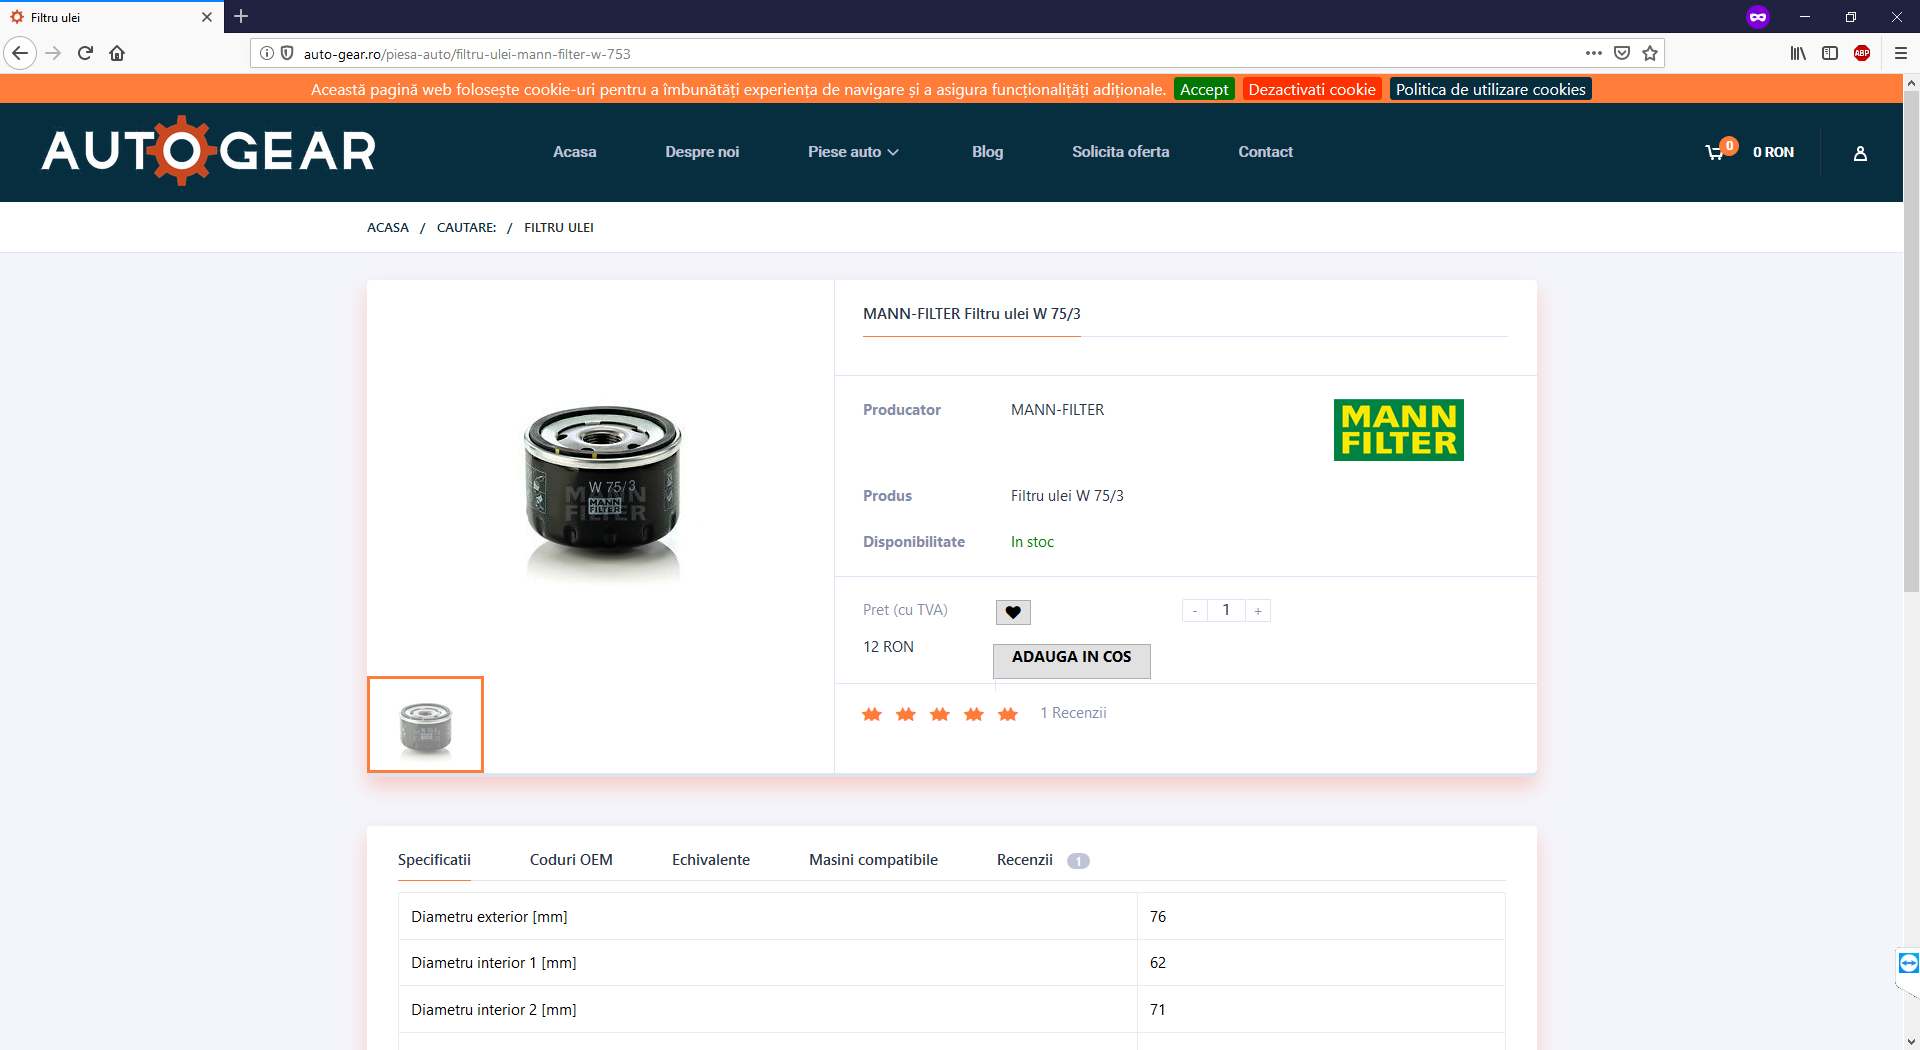Open page actions three-dot menu

[1594, 53]
